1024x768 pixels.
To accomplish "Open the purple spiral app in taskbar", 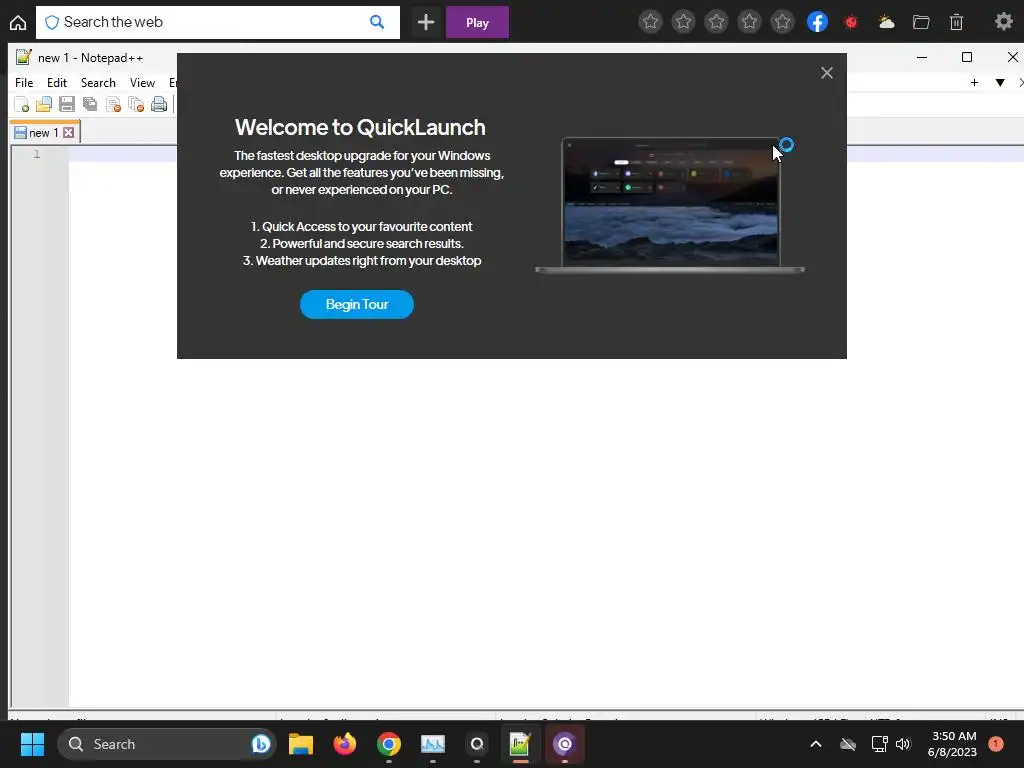I will click(564, 744).
